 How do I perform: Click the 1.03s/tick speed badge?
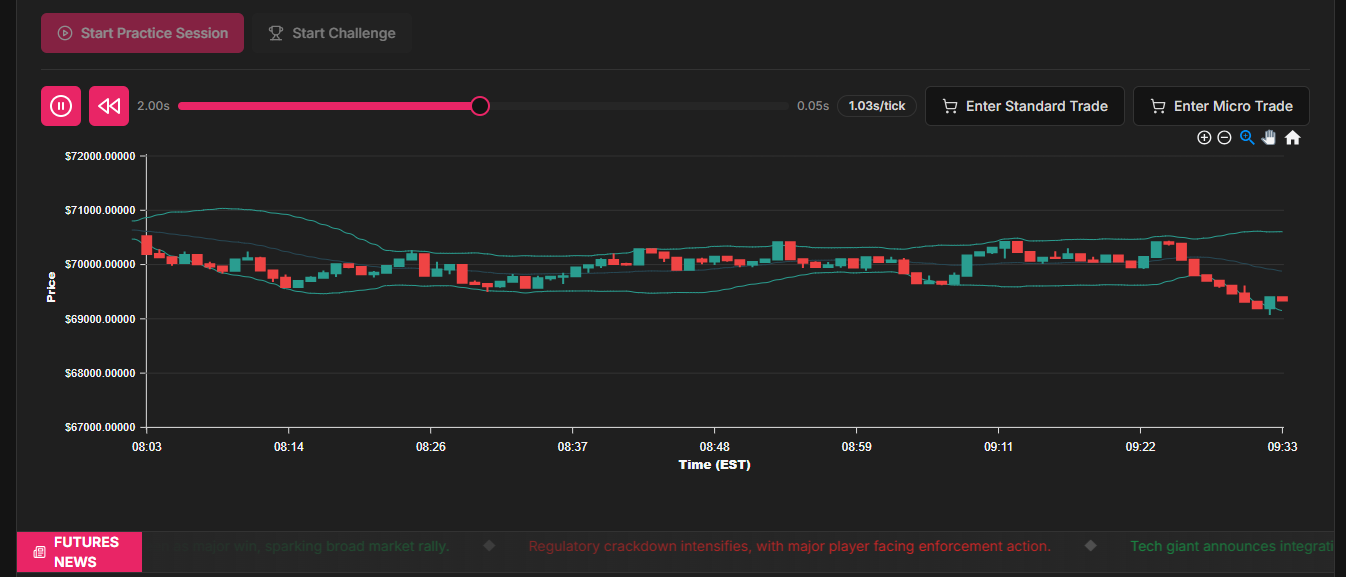(877, 106)
